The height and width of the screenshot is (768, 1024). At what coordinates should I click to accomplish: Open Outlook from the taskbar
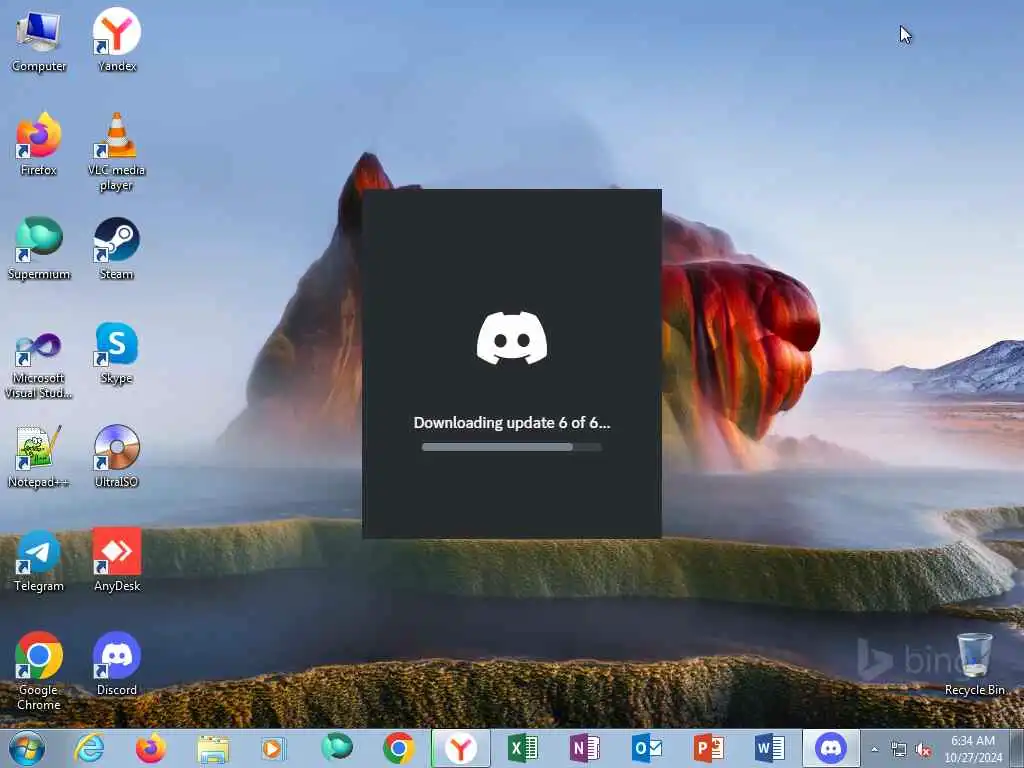647,748
